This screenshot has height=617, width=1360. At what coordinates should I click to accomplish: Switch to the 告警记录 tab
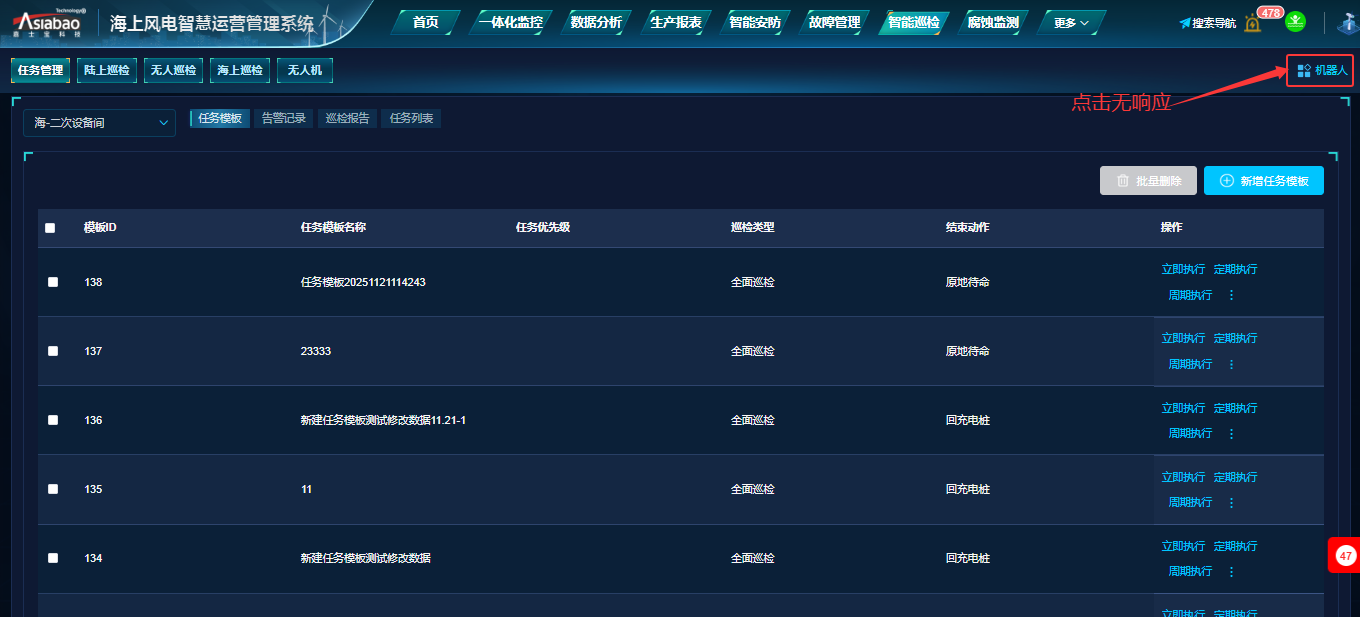click(284, 118)
